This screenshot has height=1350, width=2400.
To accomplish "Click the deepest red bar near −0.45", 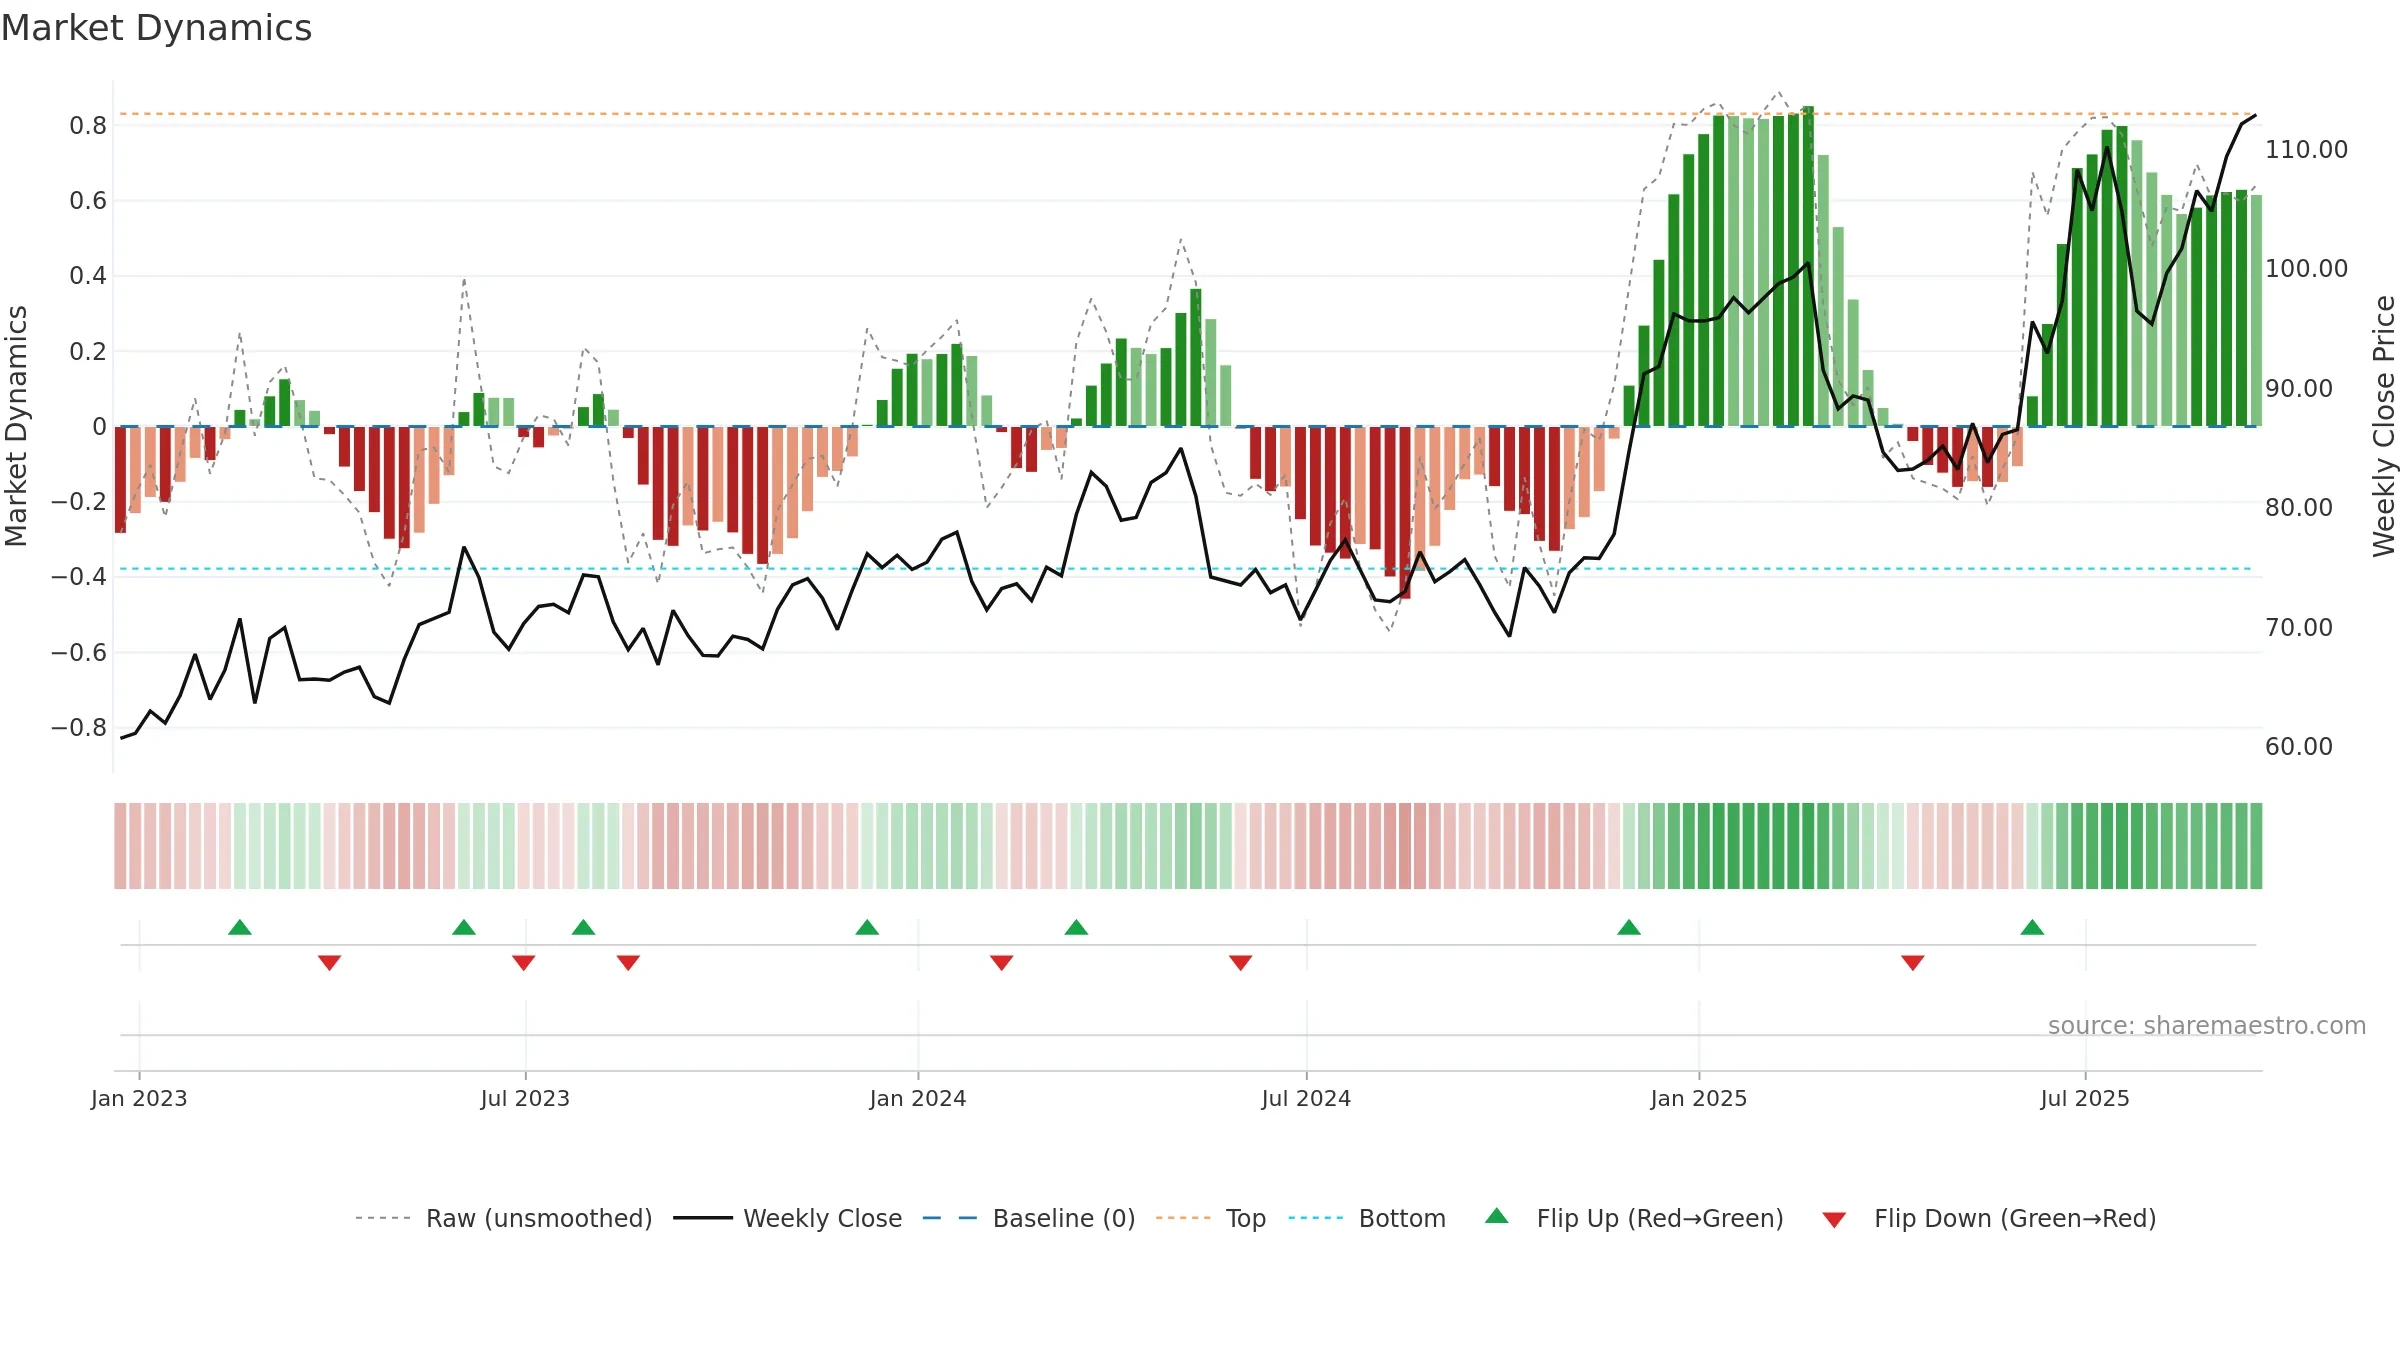I will tap(1405, 512).
